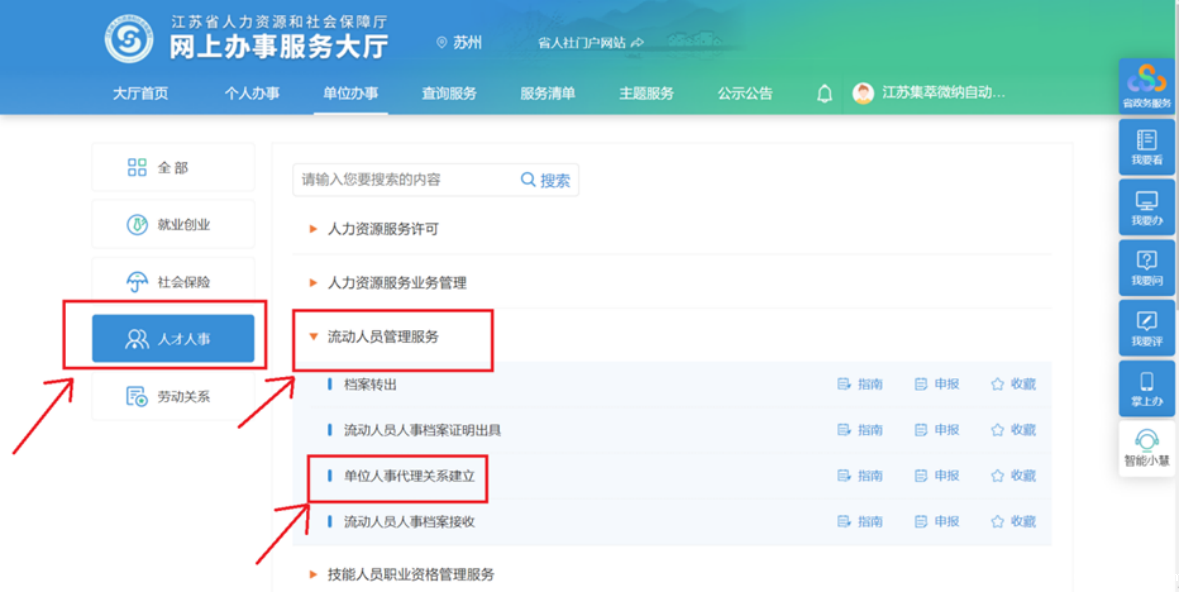
Task: Expand 人力资源服务许可 section
Action: (x=383, y=229)
